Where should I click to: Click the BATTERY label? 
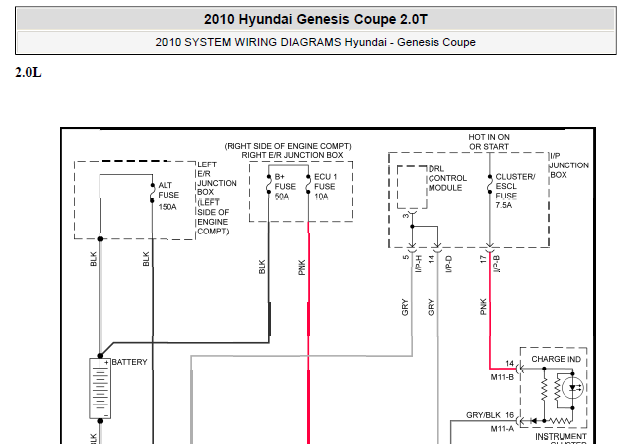(x=129, y=362)
